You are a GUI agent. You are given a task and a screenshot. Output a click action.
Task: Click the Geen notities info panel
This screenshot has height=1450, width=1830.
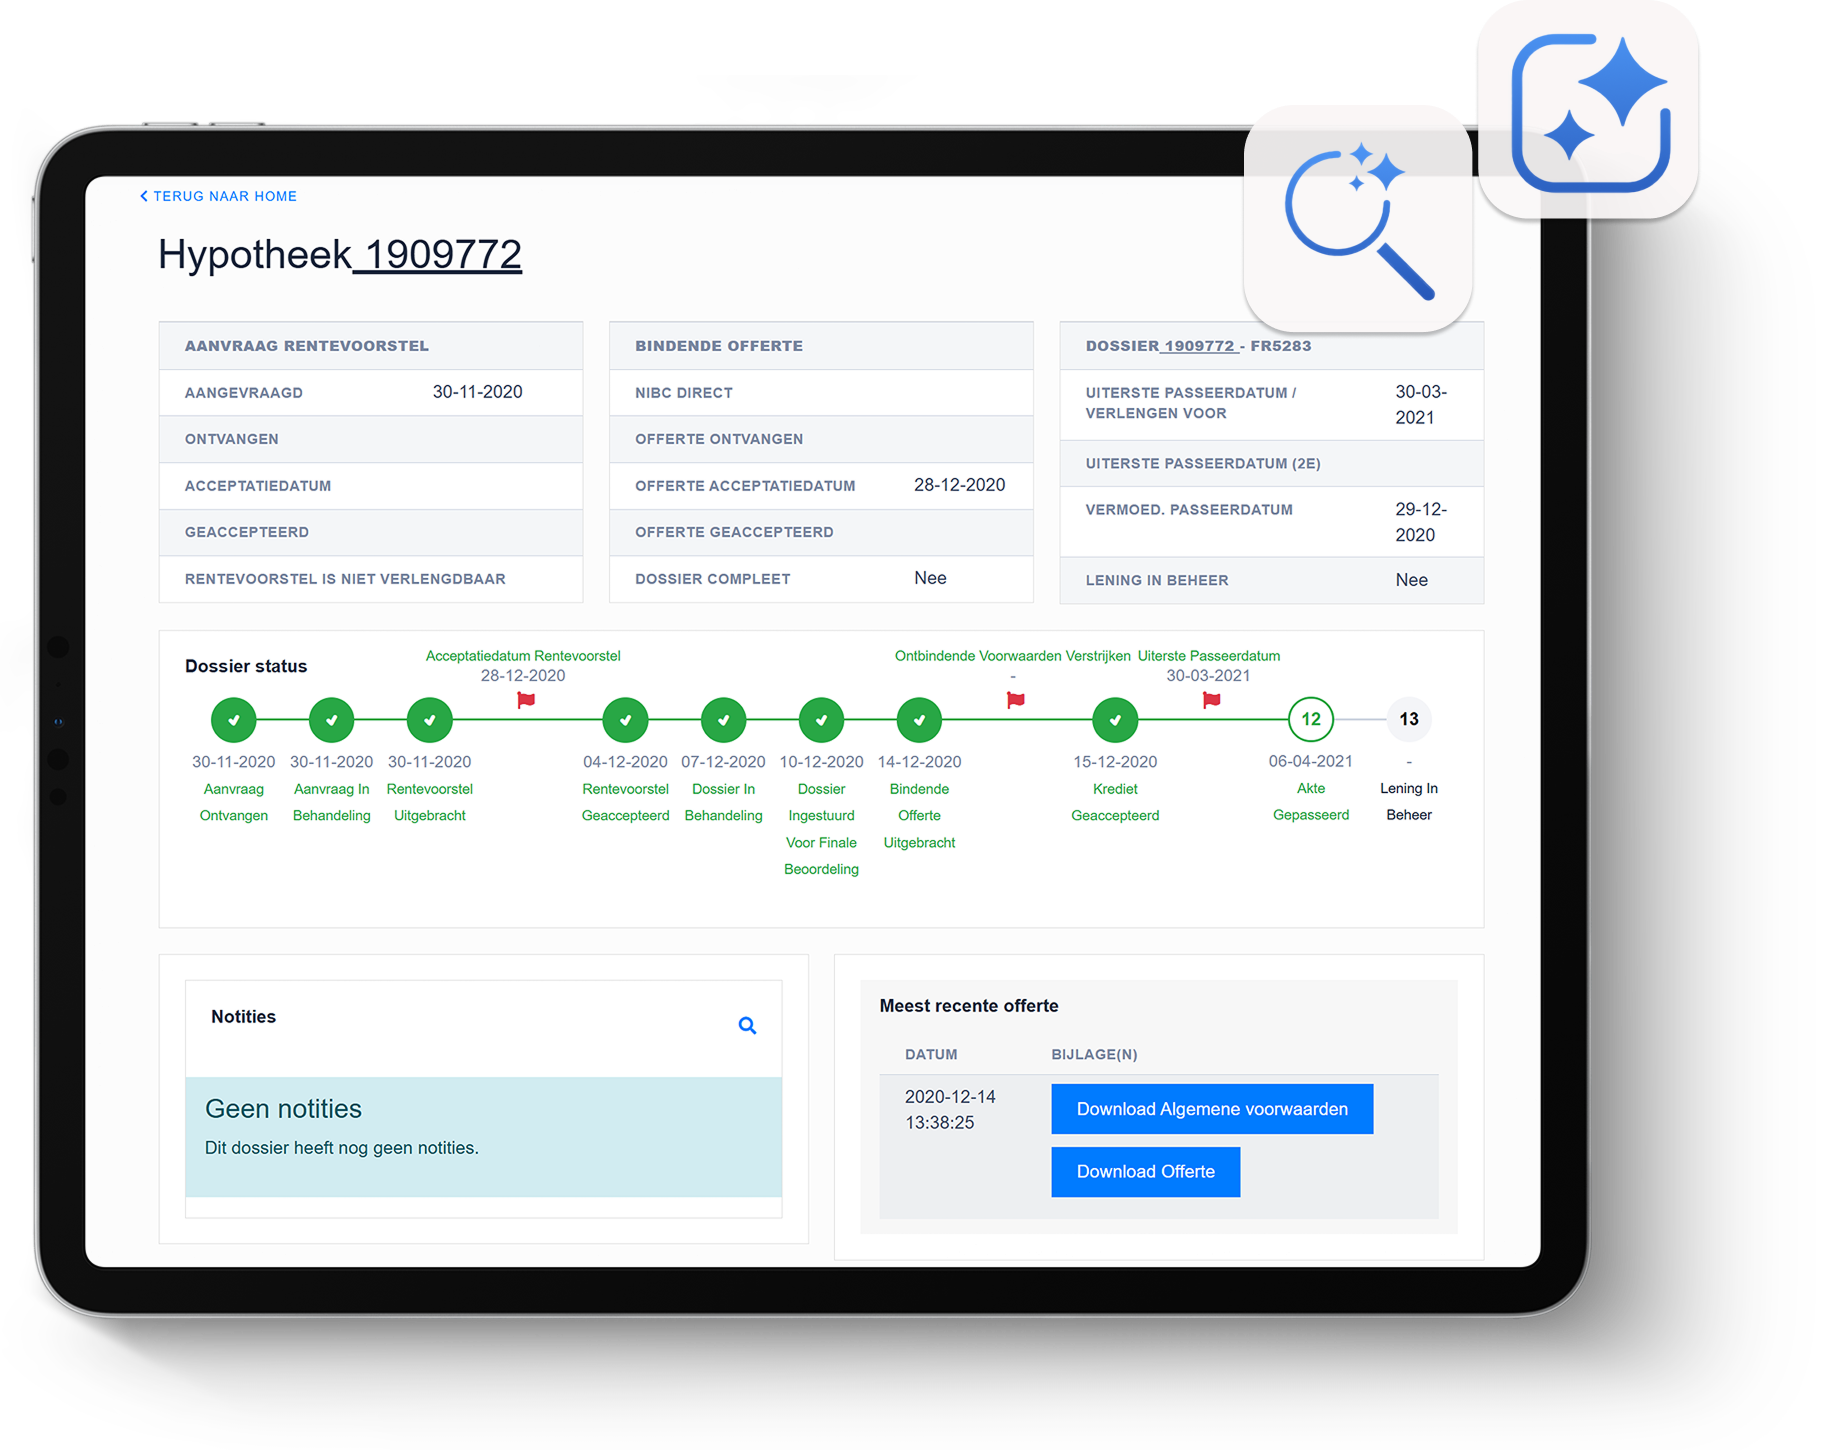point(483,1136)
